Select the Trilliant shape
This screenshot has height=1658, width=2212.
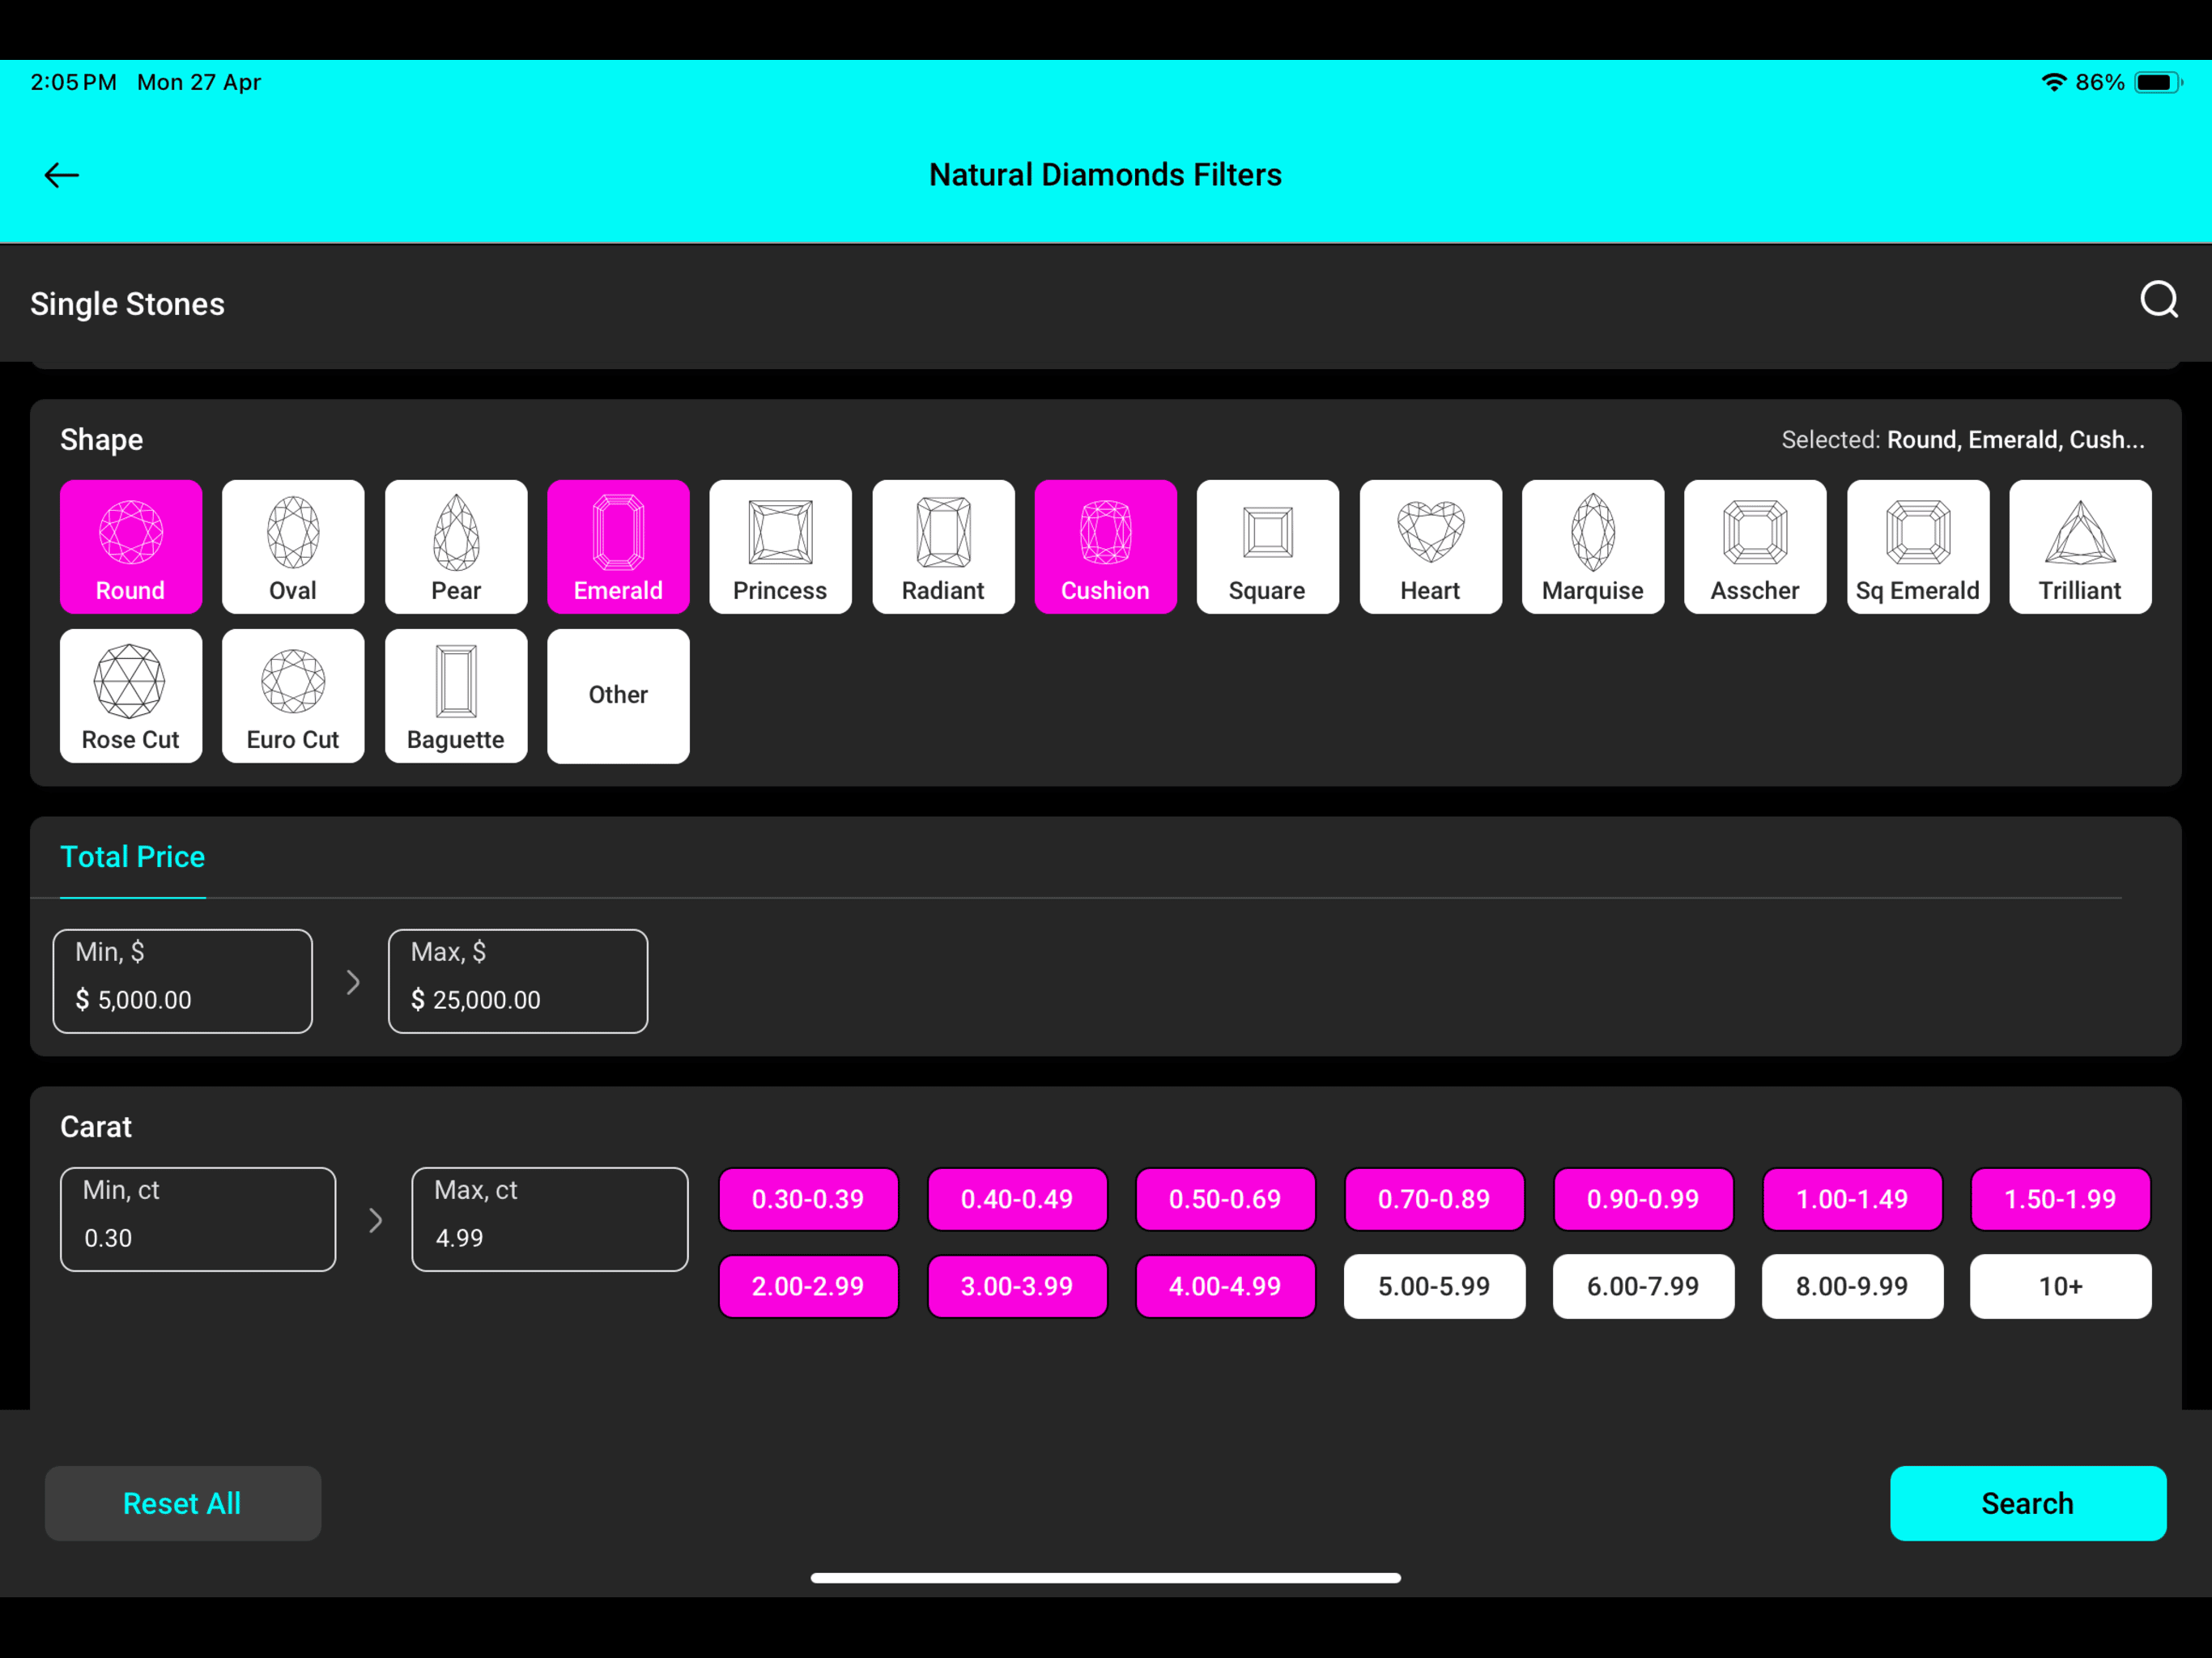point(2080,546)
